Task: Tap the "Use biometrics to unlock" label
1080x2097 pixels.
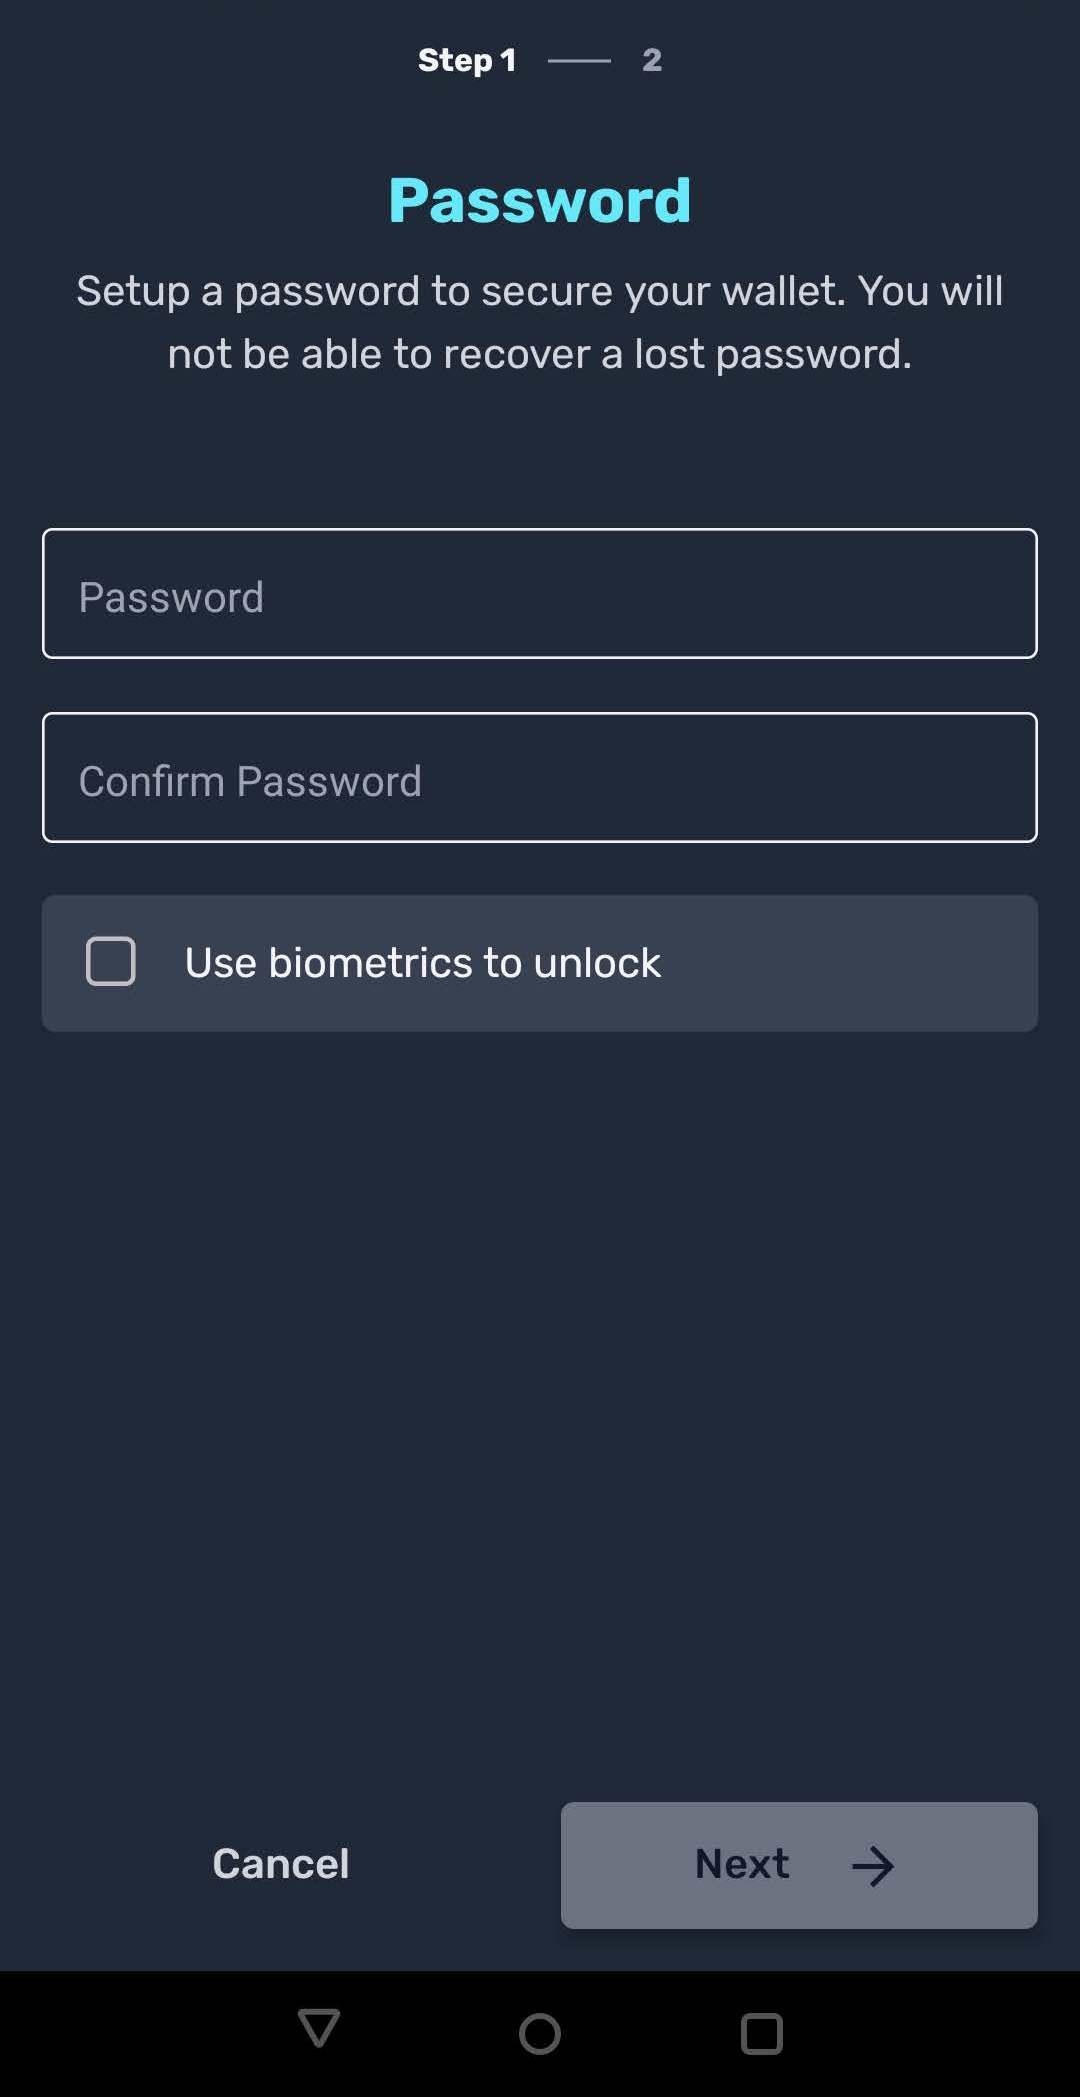Action: [422, 963]
